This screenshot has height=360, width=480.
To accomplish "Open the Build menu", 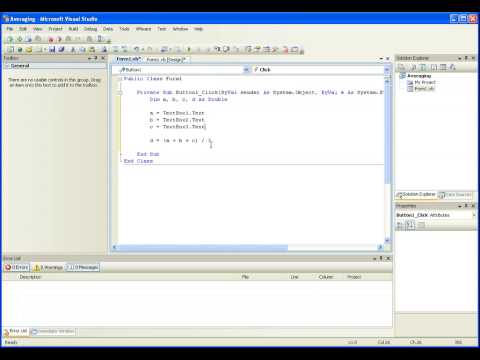I will pyautogui.click(x=73, y=29).
